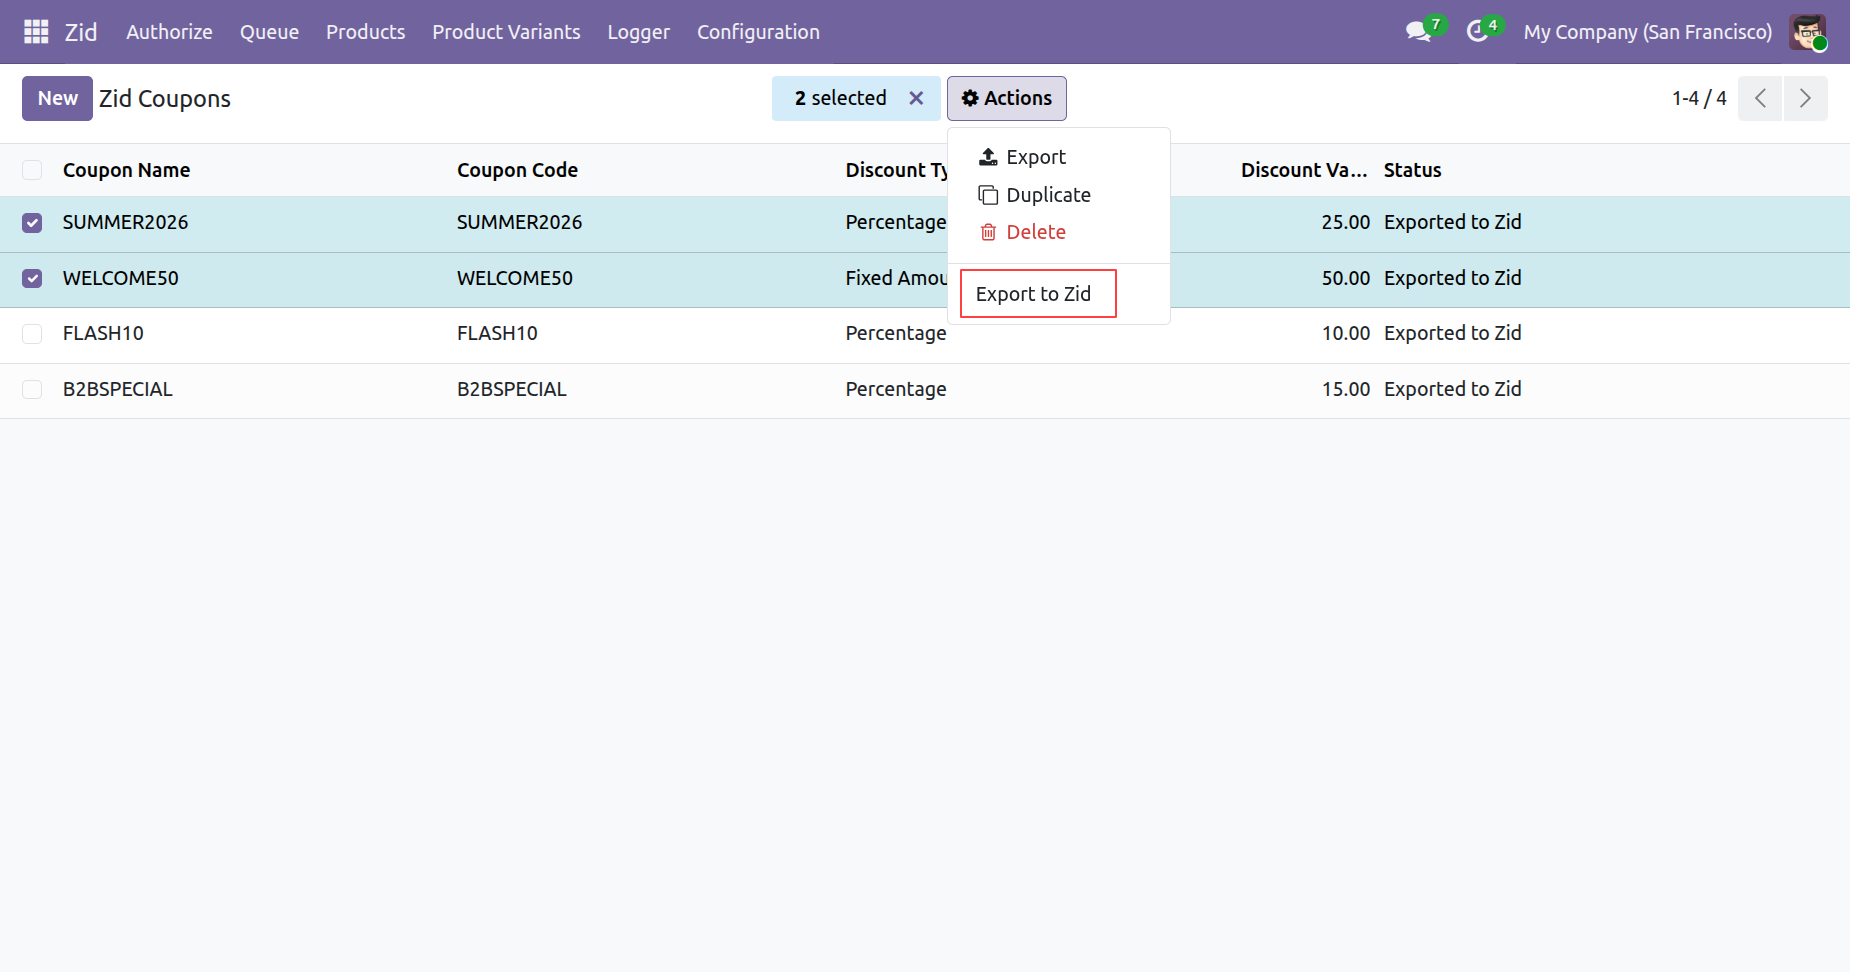Open the Logger menu

coord(639,32)
